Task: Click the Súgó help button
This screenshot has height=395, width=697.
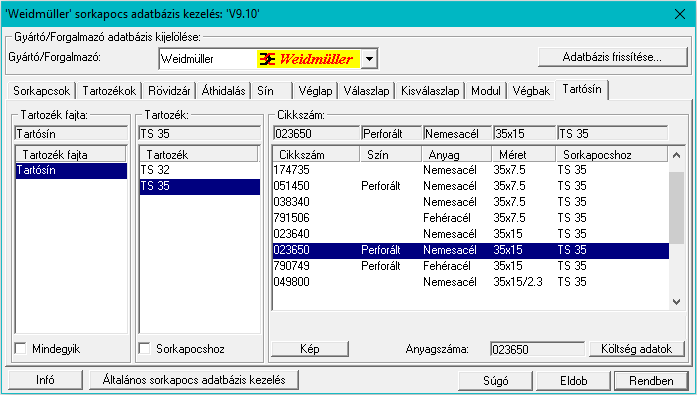Action: 496,381
